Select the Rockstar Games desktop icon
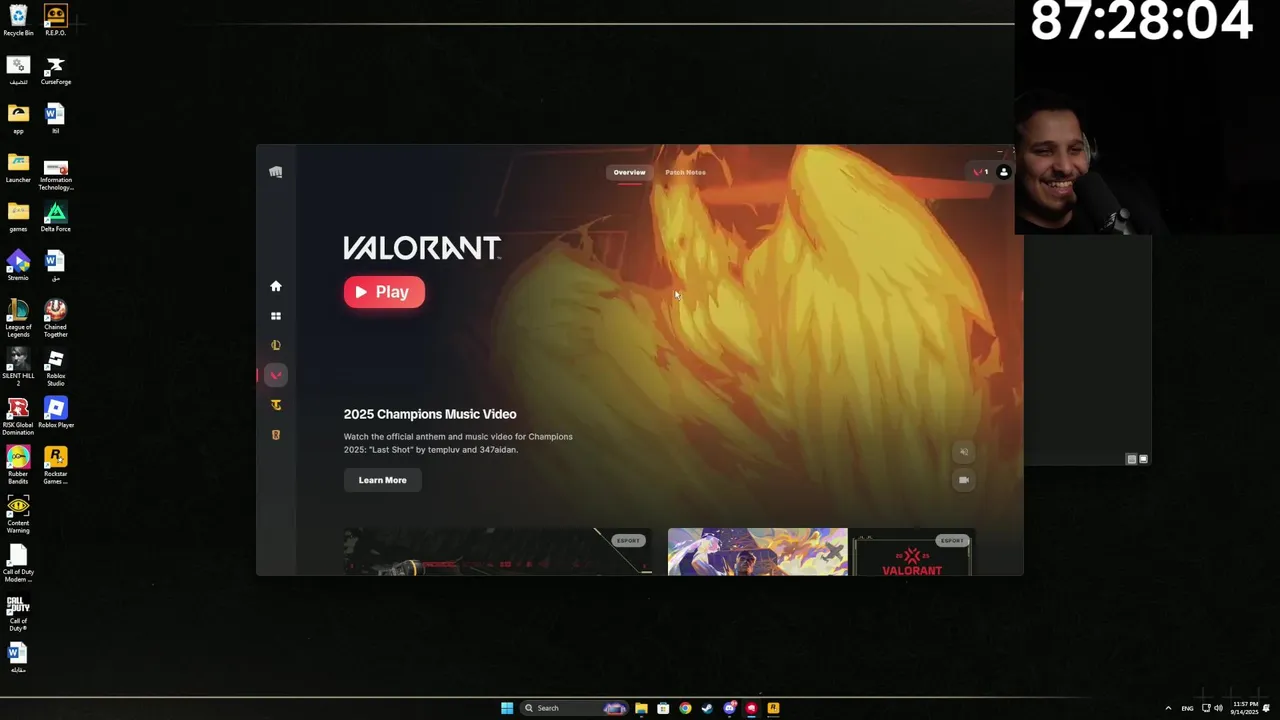The height and width of the screenshot is (720, 1280). click(55, 464)
